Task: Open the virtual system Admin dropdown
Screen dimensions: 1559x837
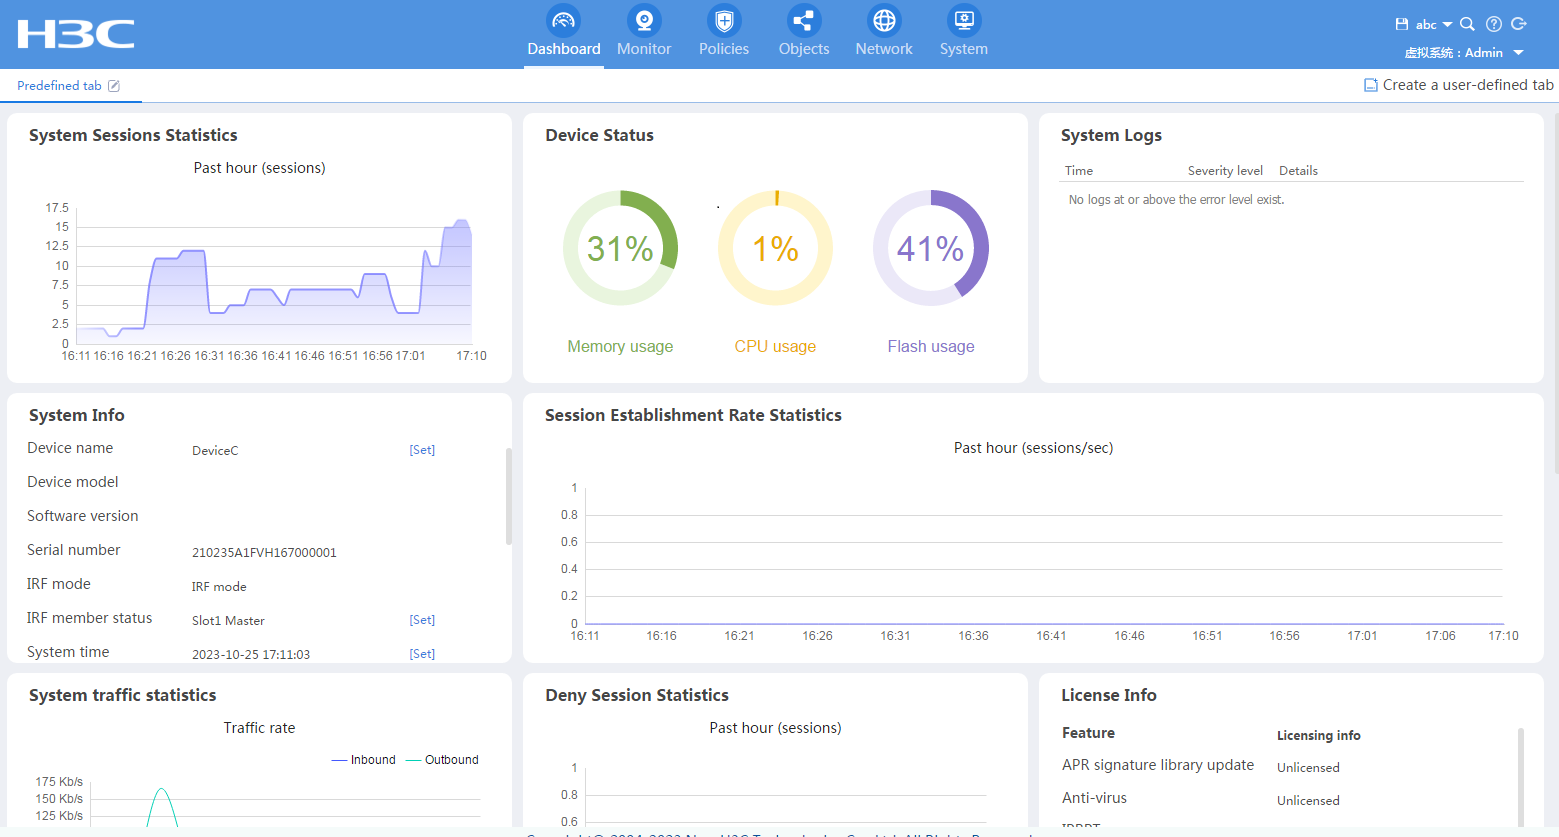Action: (x=1518, y=53)
